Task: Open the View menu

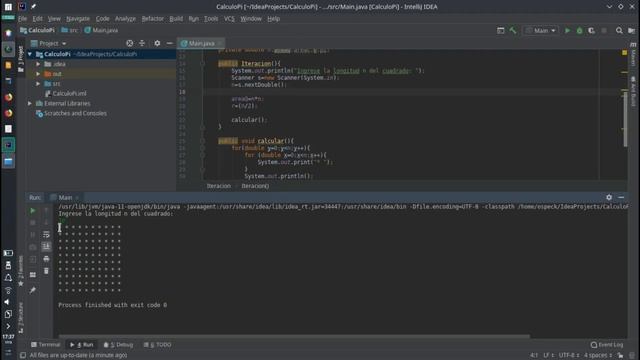Action: click(x=54, y=19)
